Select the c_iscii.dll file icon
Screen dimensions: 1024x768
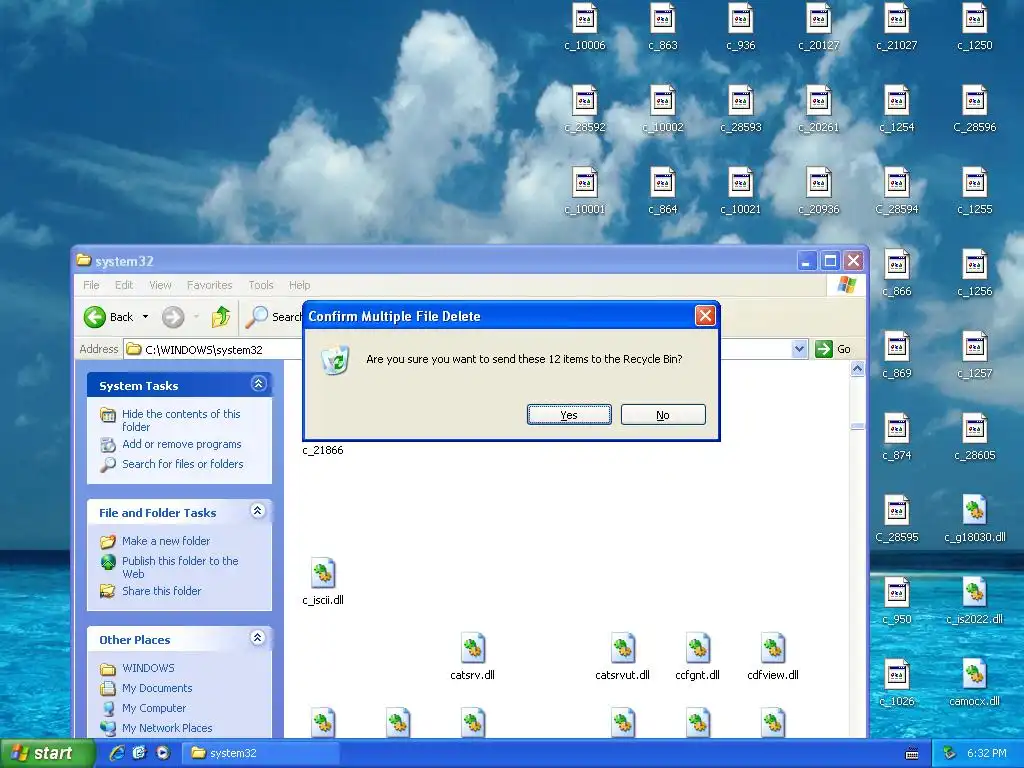(323, 573)
